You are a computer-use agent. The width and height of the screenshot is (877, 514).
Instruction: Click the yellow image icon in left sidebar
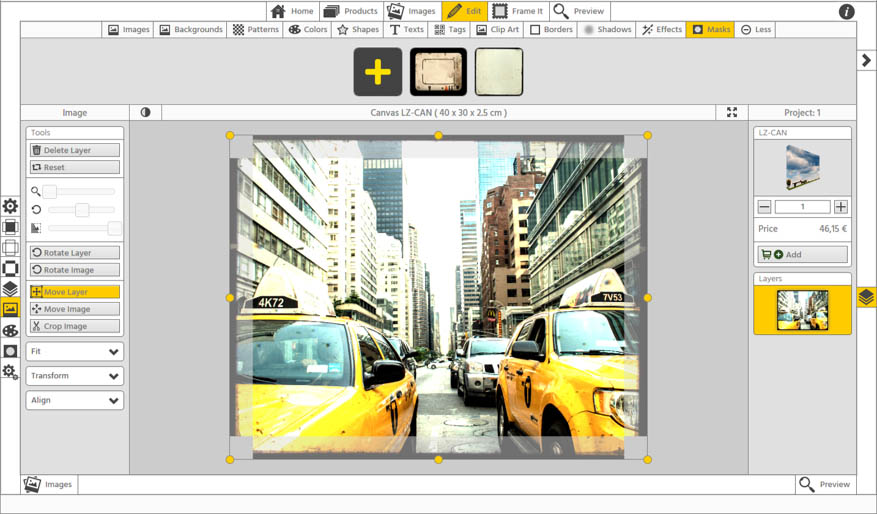[x=10, y=308]
